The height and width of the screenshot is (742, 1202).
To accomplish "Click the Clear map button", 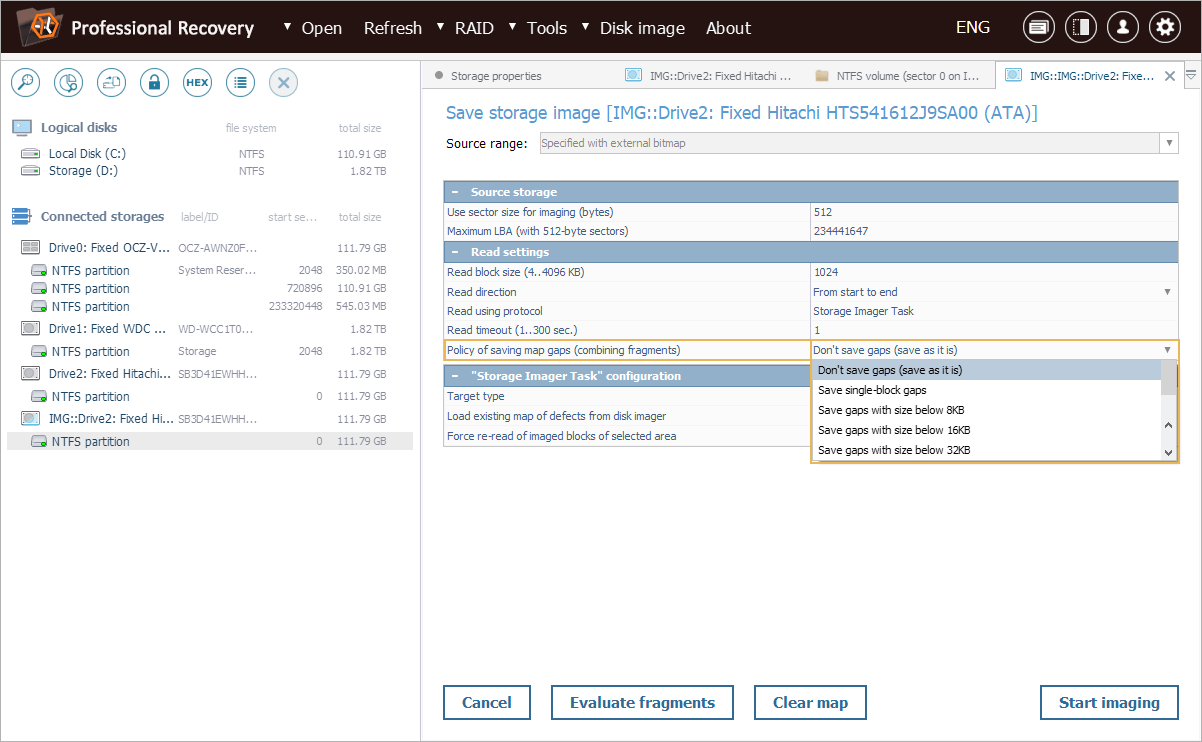I will (810, 702).
